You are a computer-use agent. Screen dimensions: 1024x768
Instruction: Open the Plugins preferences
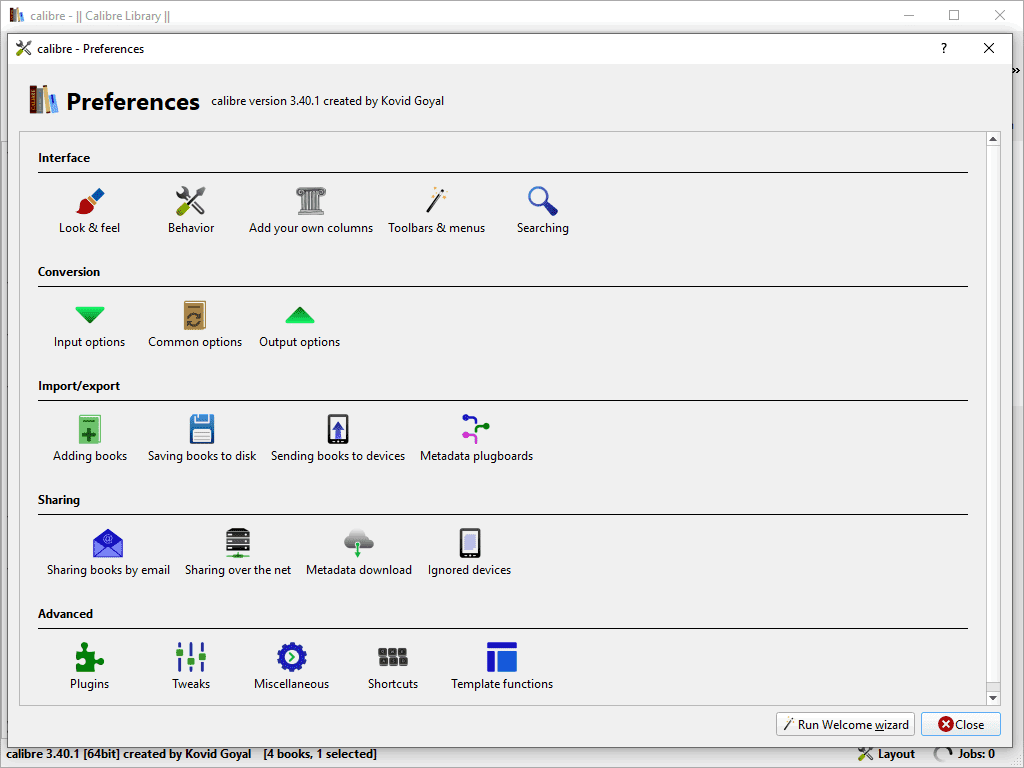pos(89,667)
